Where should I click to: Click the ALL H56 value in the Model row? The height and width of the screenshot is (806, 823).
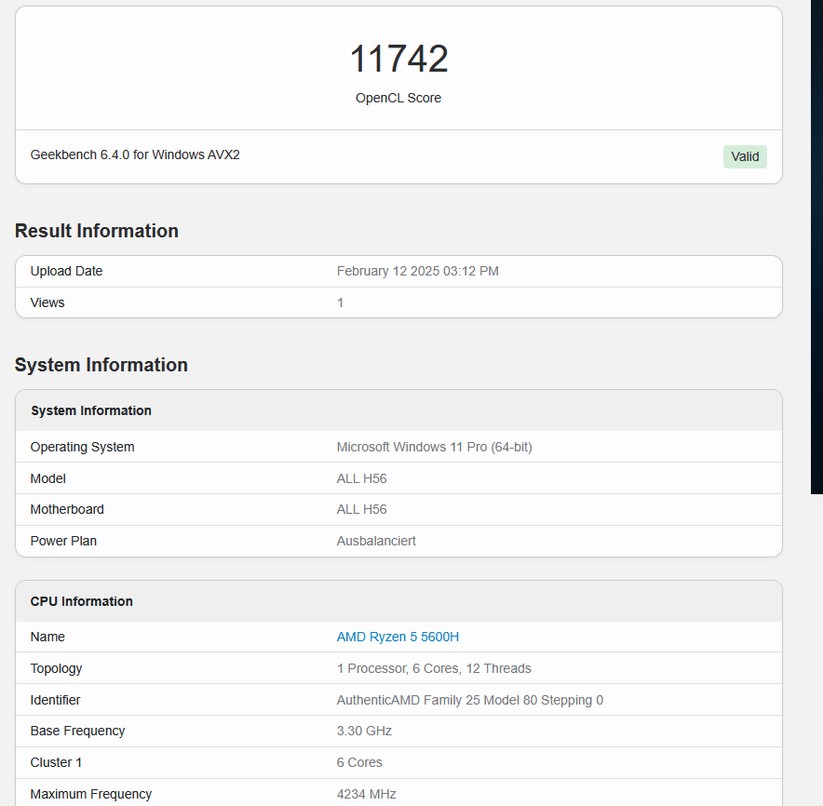point(361,479)
